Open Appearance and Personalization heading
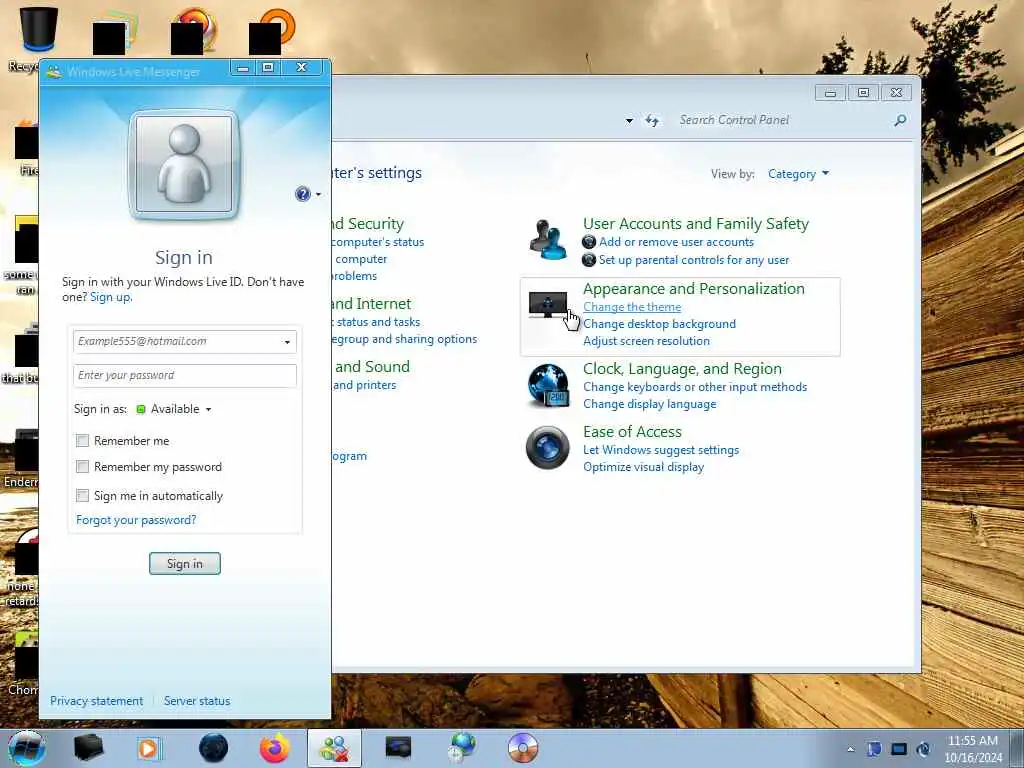 point(694,289)
